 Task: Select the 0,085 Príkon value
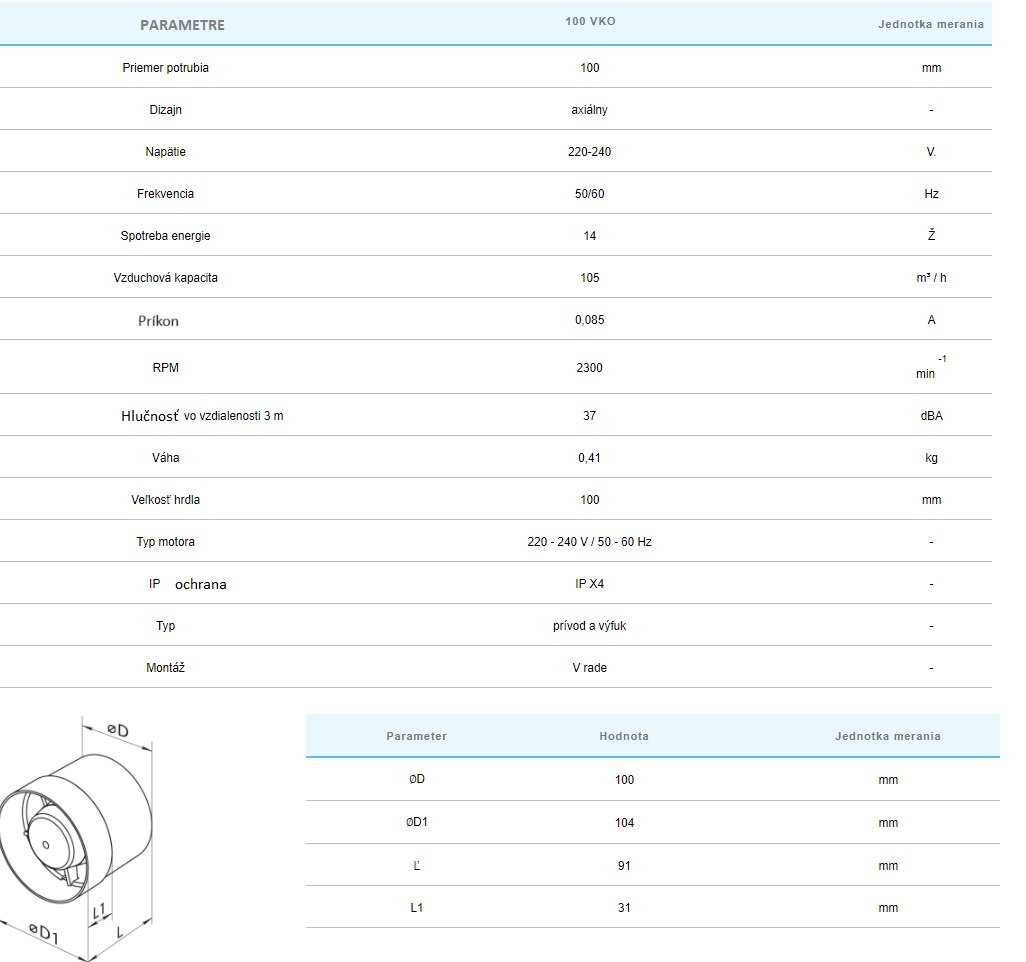589,320
